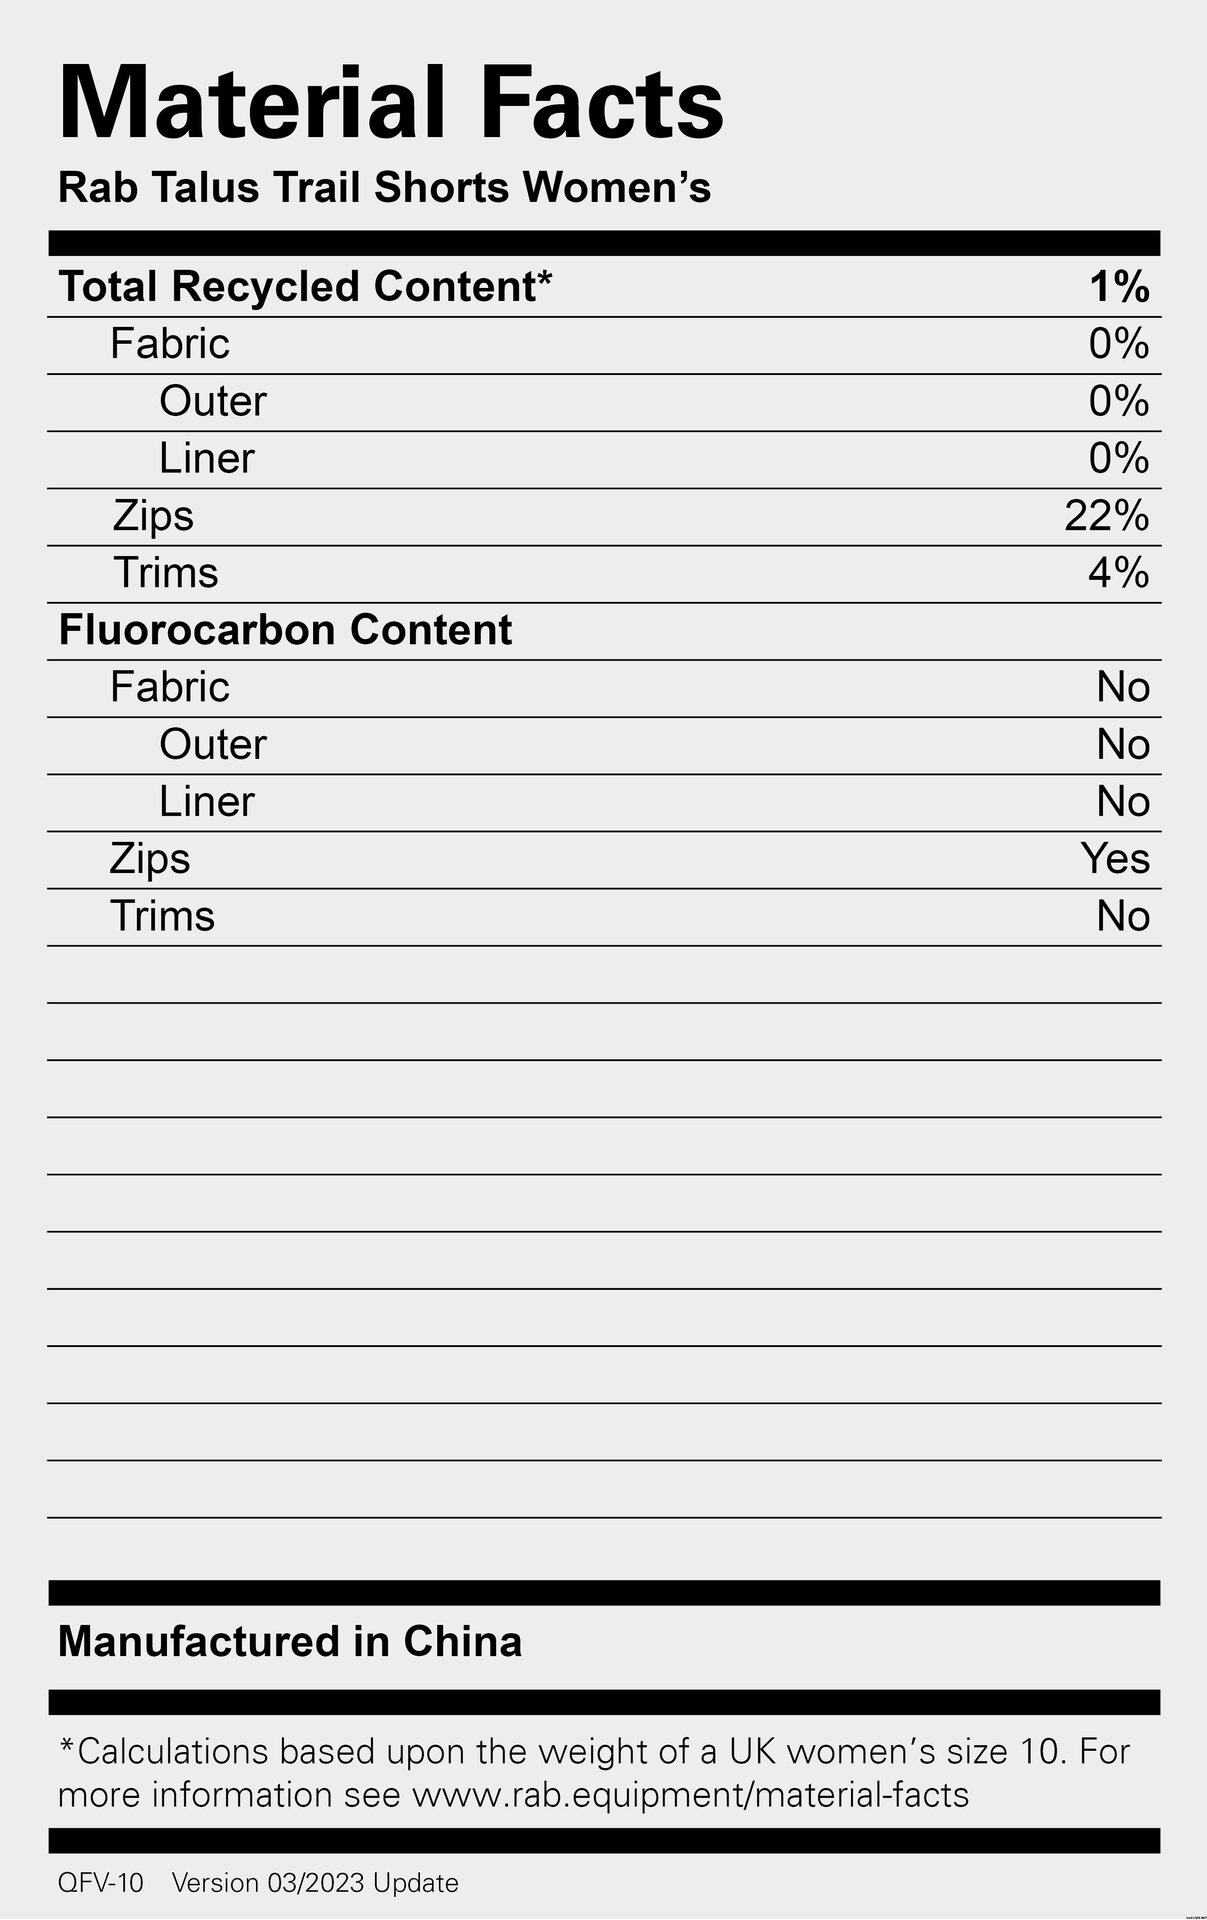Click the QFV-10 code label
This screenshot has height=1920, width=1207.
(101, 1883)
